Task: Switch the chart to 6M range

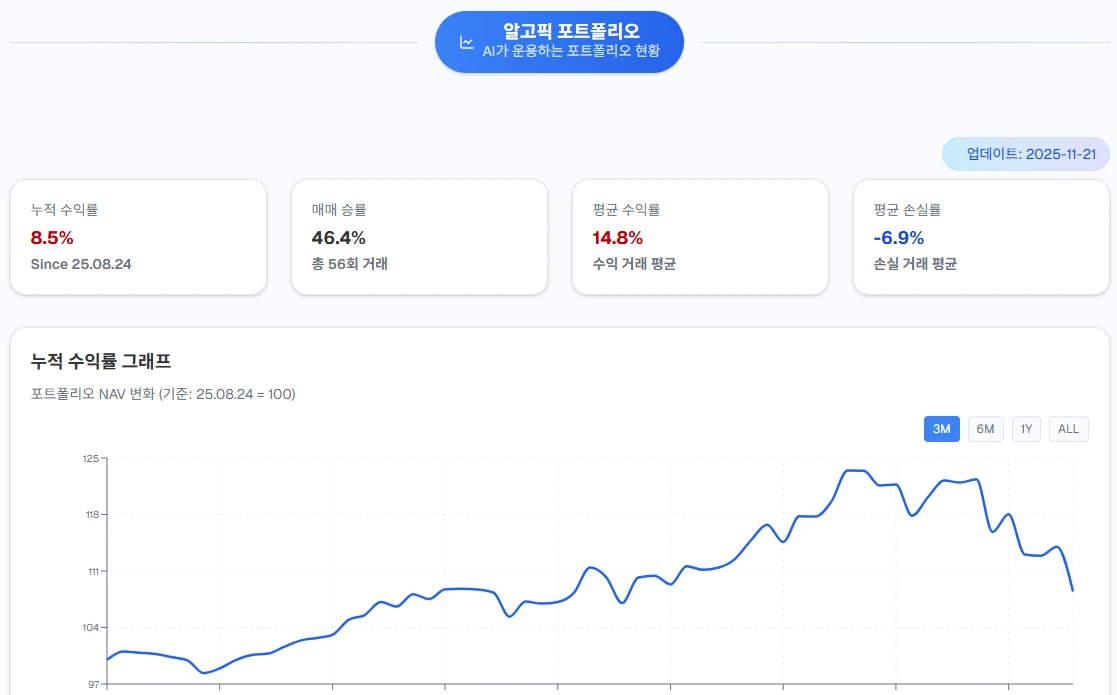Action: 985,429
